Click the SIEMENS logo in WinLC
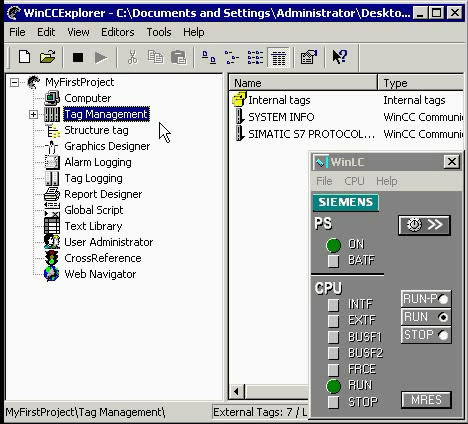The image size is (468, 424). (345, 202)
